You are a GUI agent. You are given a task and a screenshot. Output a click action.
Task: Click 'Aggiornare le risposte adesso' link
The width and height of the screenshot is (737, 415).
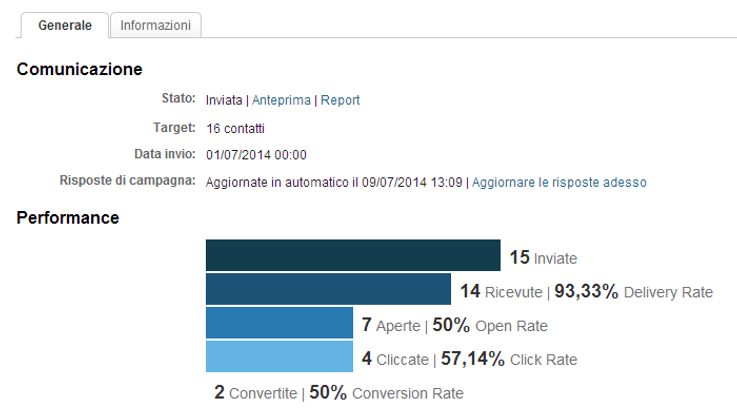point(559,183)
